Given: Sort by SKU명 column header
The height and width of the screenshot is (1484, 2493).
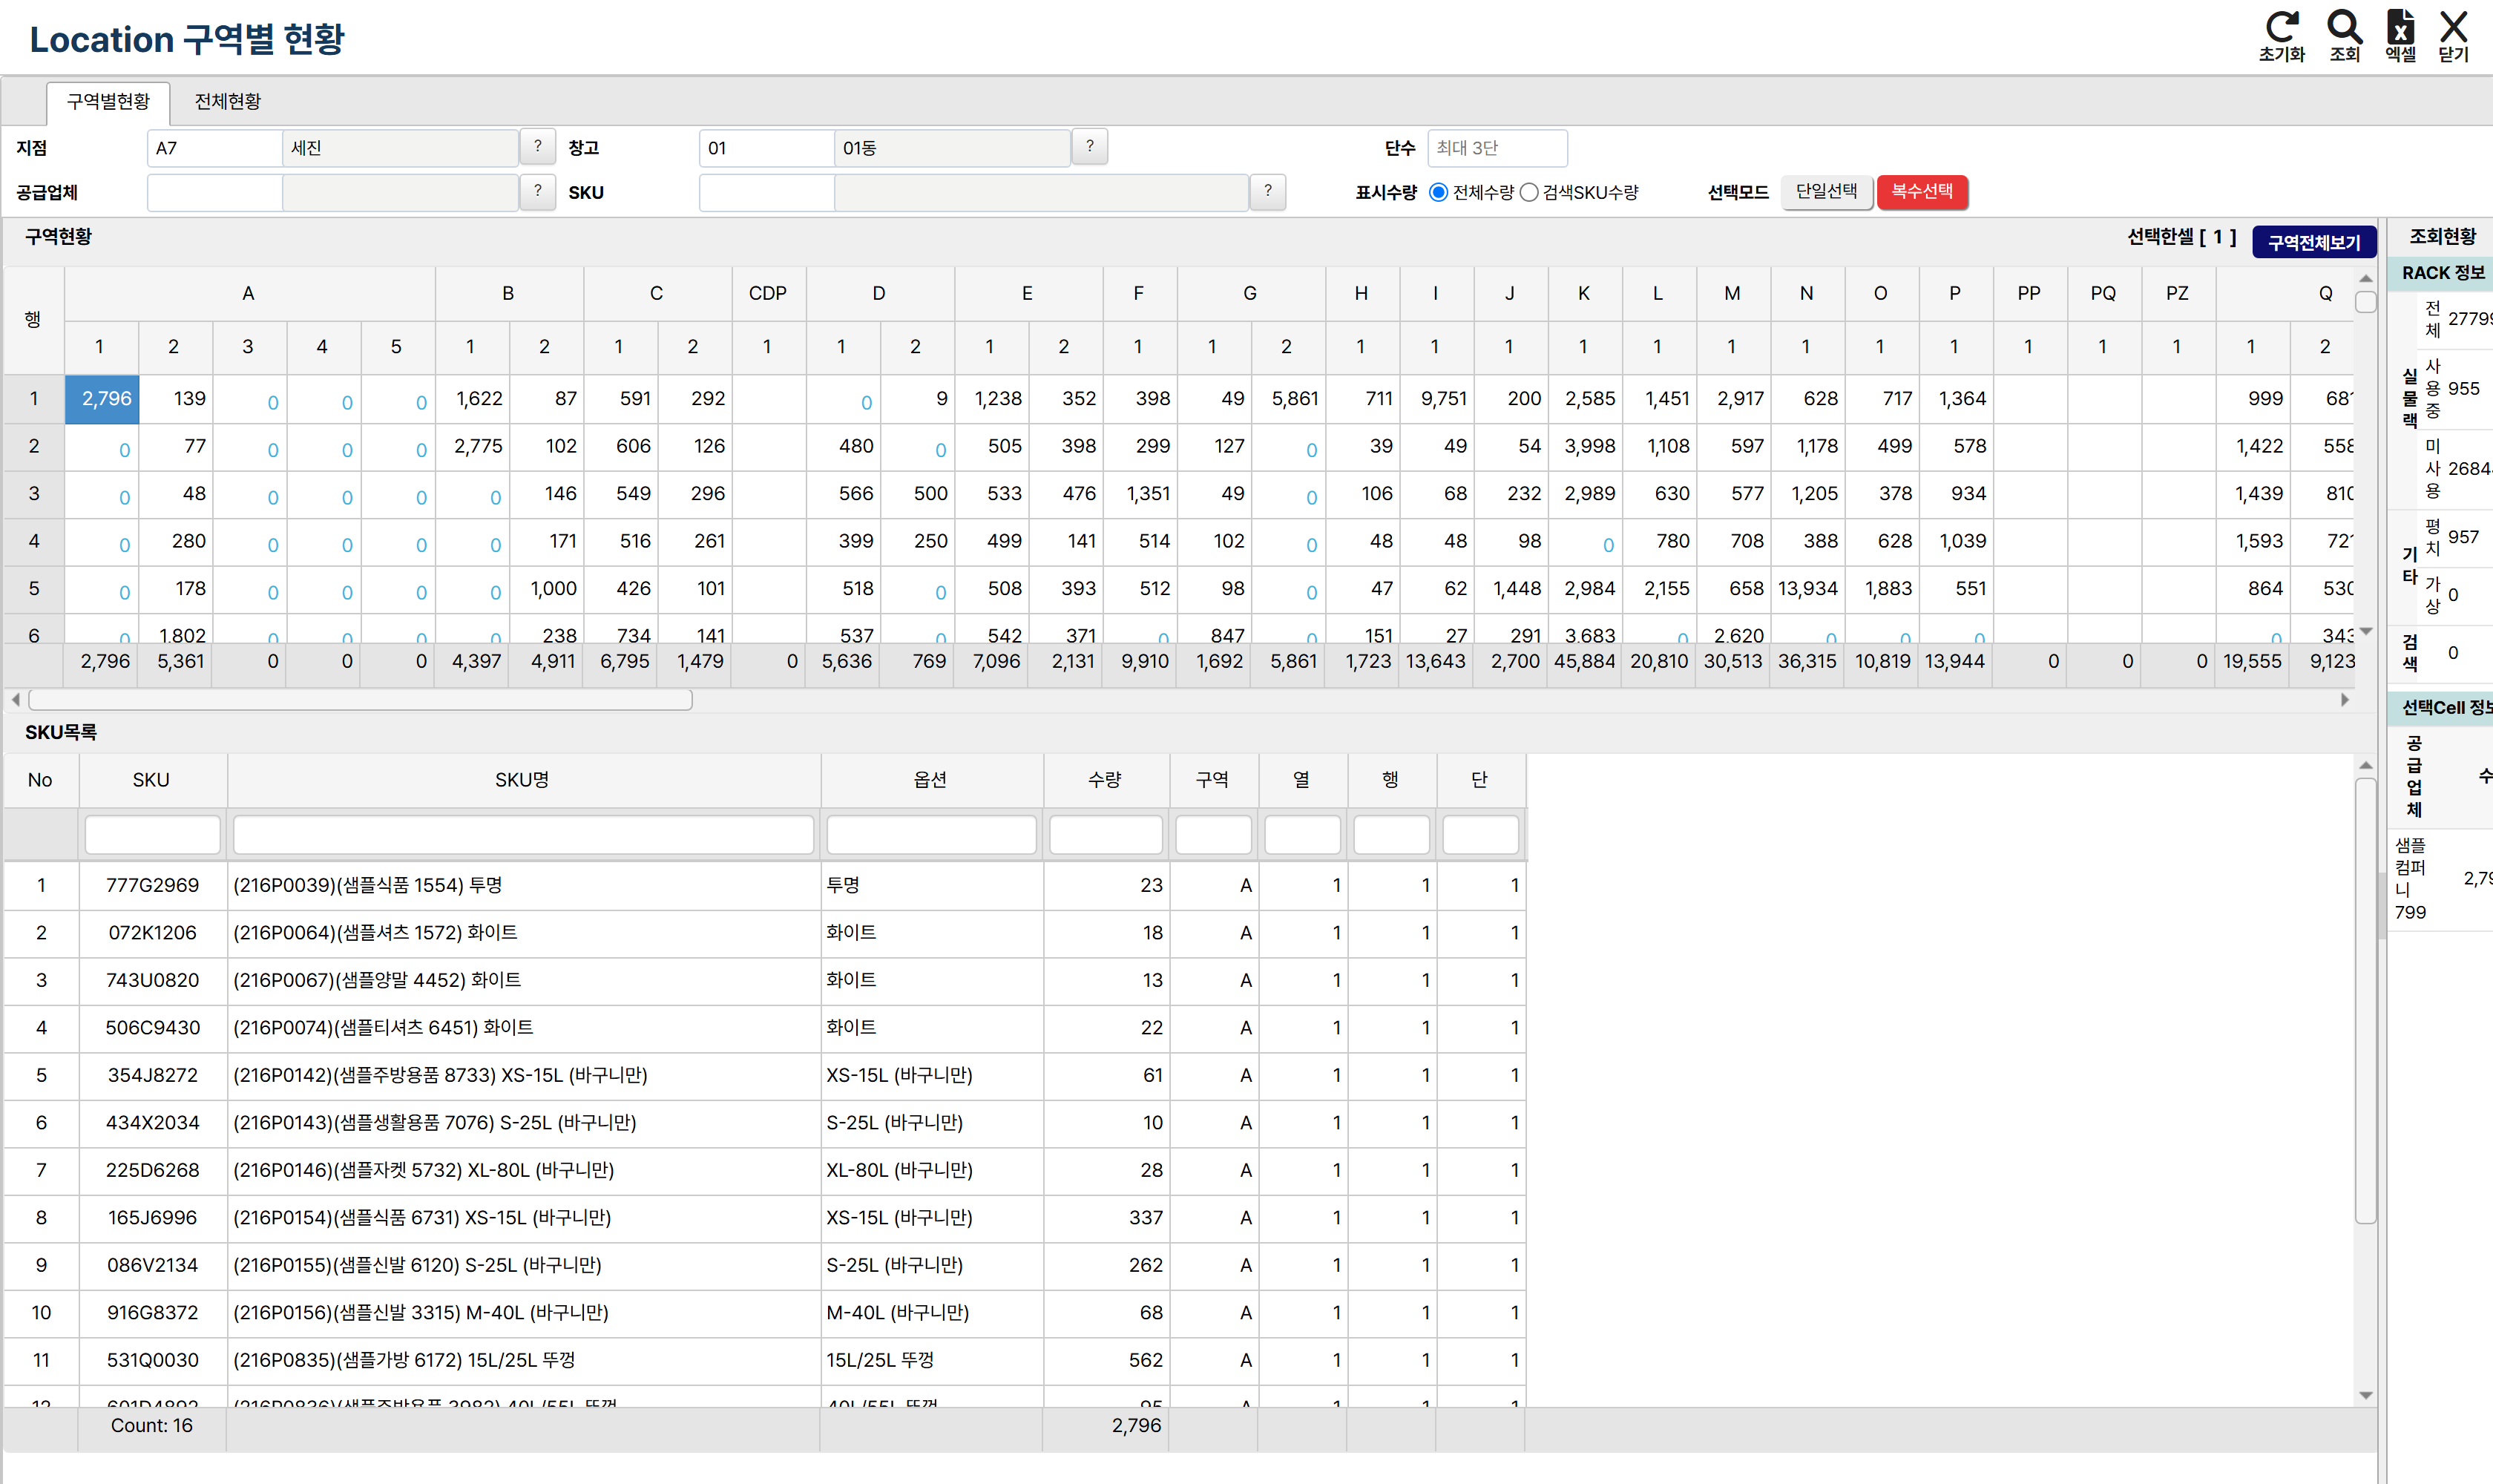Looking at the screenshot, I should (523, 780).
